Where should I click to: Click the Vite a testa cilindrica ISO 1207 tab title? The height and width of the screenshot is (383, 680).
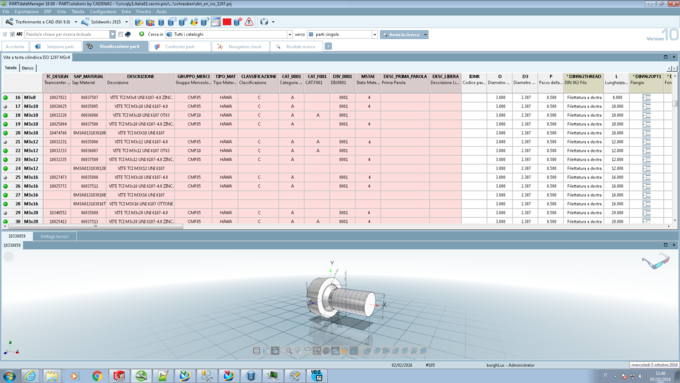click(36, 57)
